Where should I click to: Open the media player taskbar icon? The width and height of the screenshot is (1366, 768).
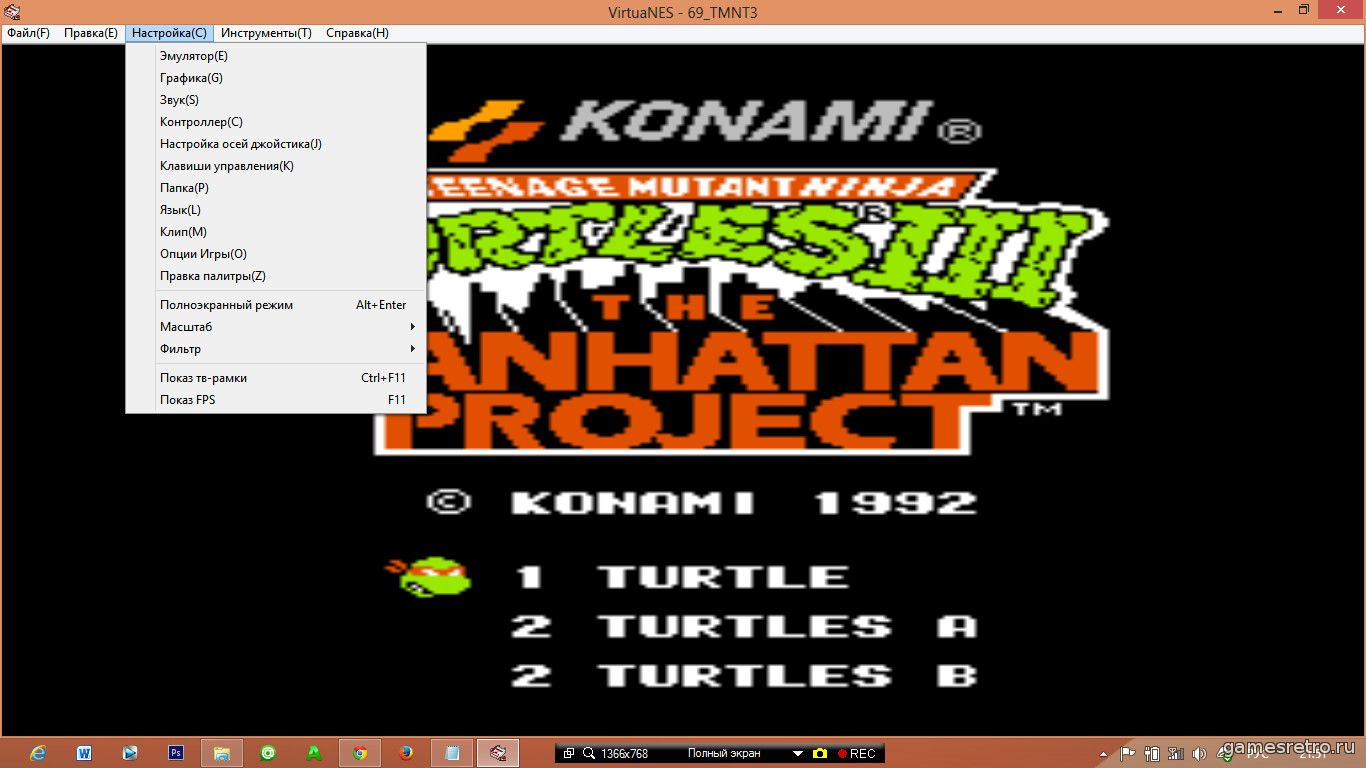coord(130,752)
